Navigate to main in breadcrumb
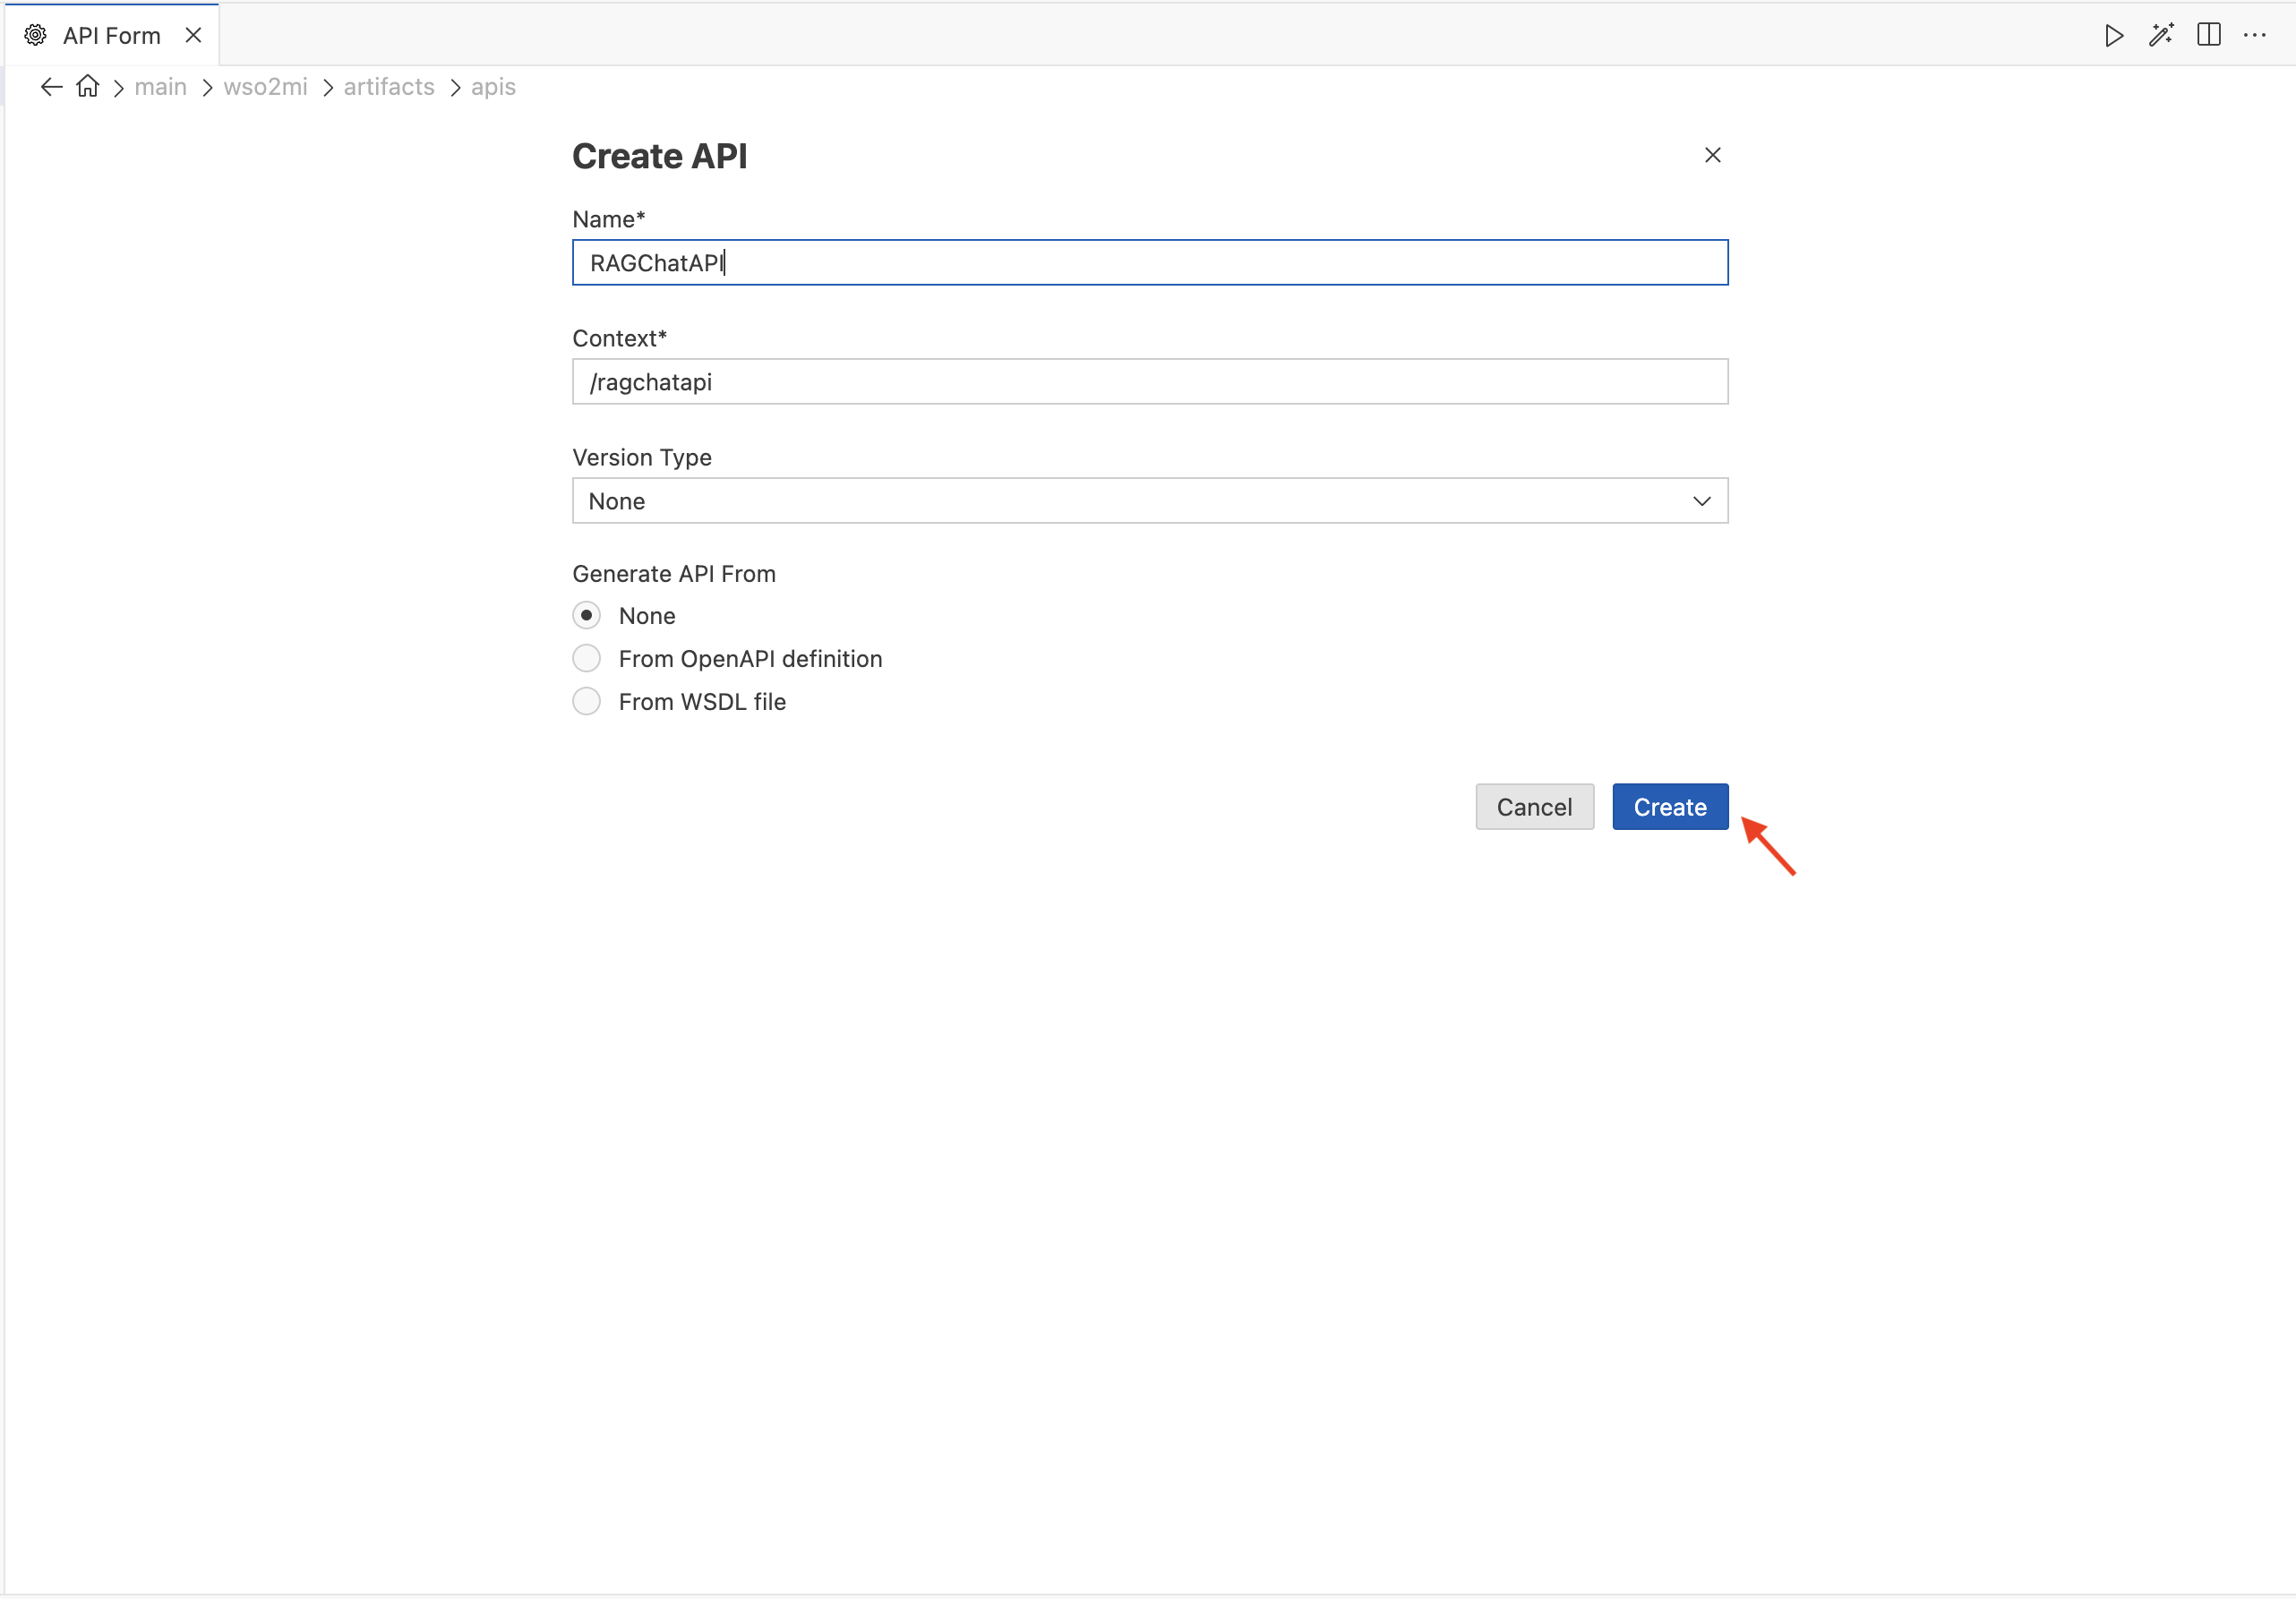This screenshot has height=1599, width=2296. (x=161, y=87)
